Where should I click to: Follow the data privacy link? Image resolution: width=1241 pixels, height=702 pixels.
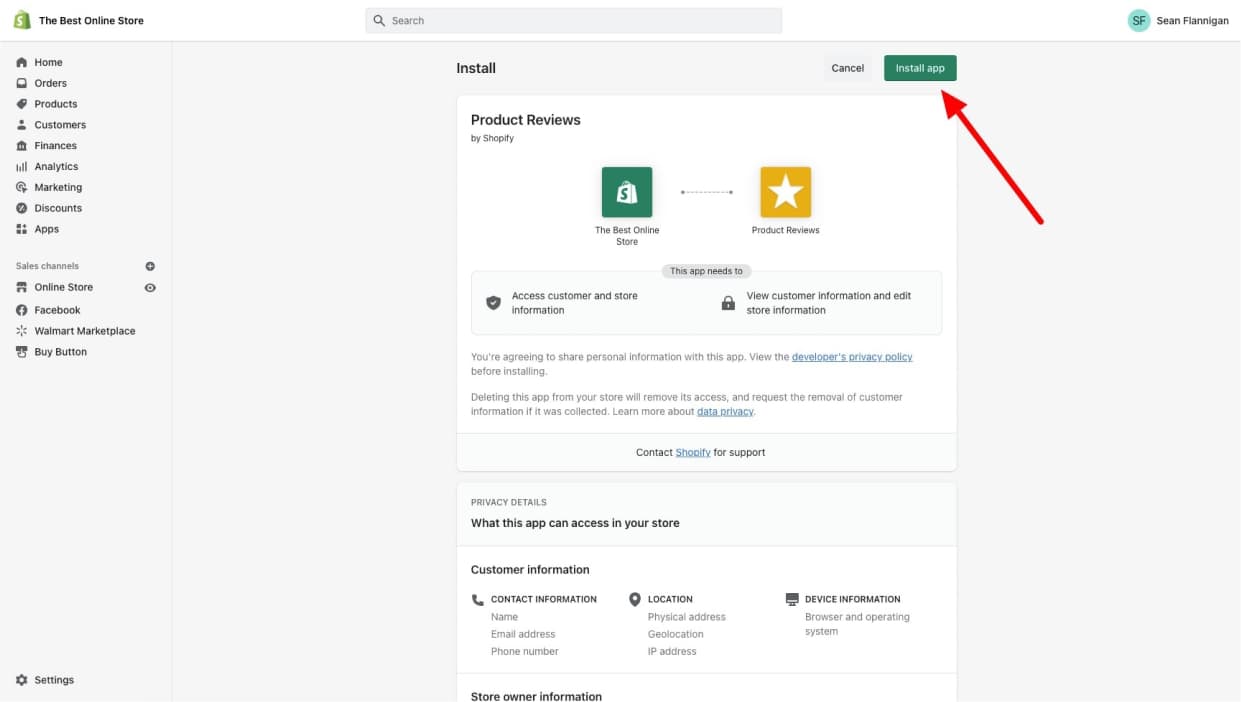[725, 411]
